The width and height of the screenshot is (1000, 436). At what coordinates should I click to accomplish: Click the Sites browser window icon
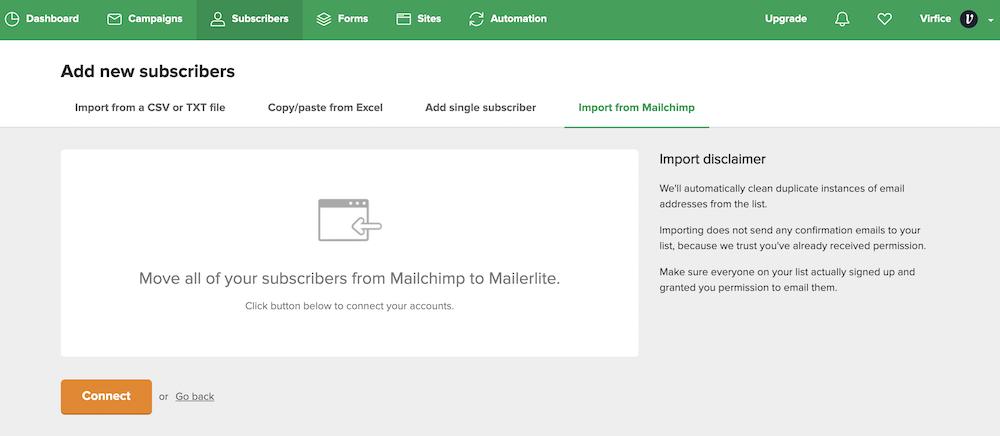[403, 19]
